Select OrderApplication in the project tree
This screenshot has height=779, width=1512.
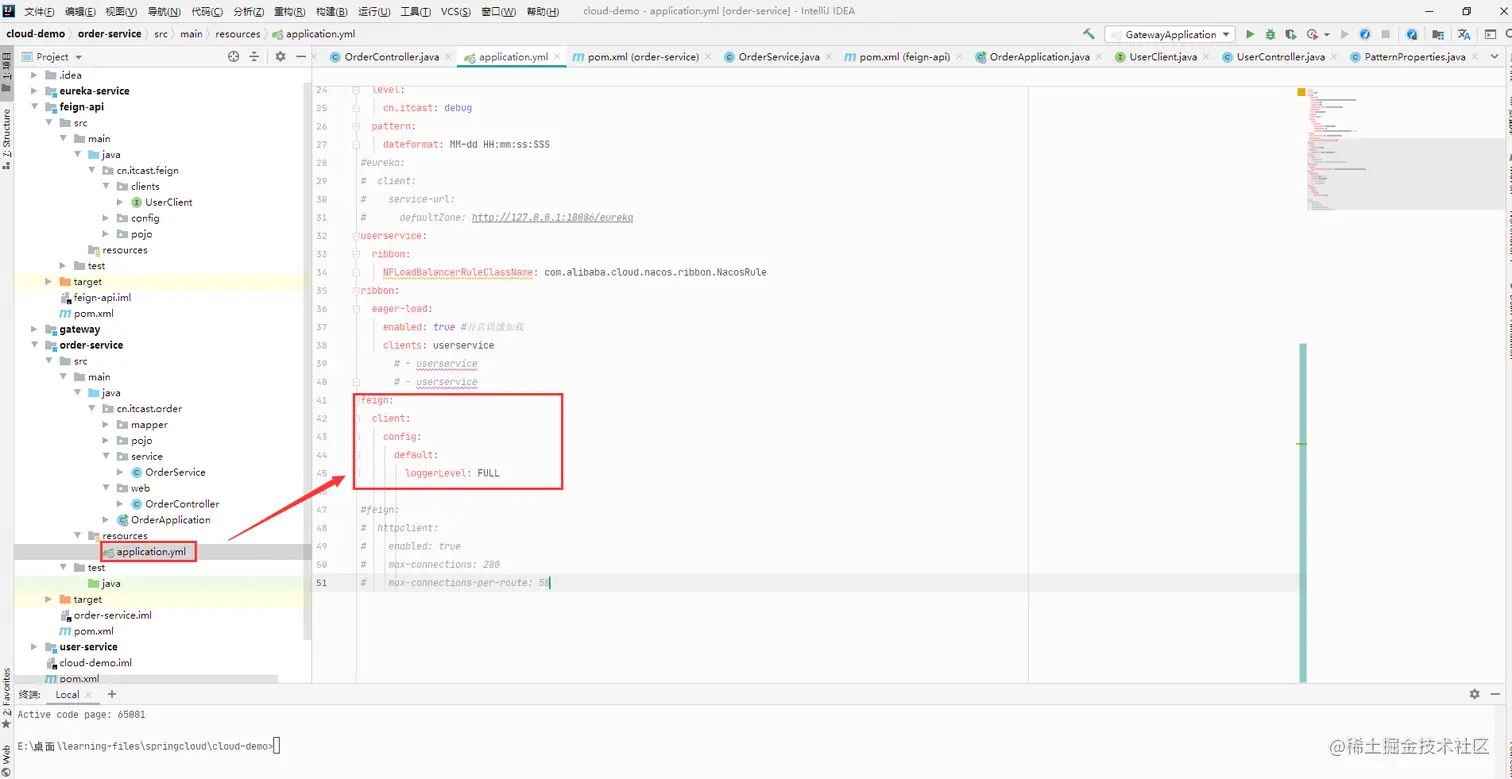pyautogui.click(x=170, y=520)
